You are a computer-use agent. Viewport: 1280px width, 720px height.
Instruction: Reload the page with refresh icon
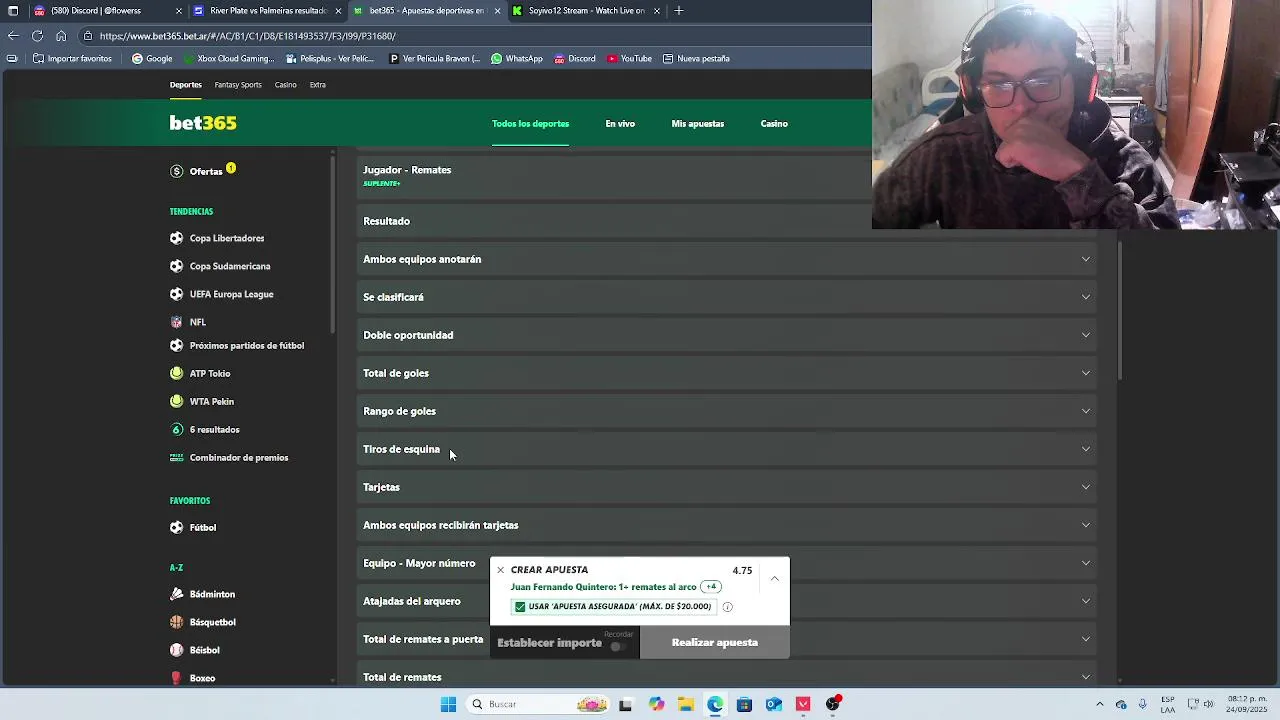[x=37, y=36]
